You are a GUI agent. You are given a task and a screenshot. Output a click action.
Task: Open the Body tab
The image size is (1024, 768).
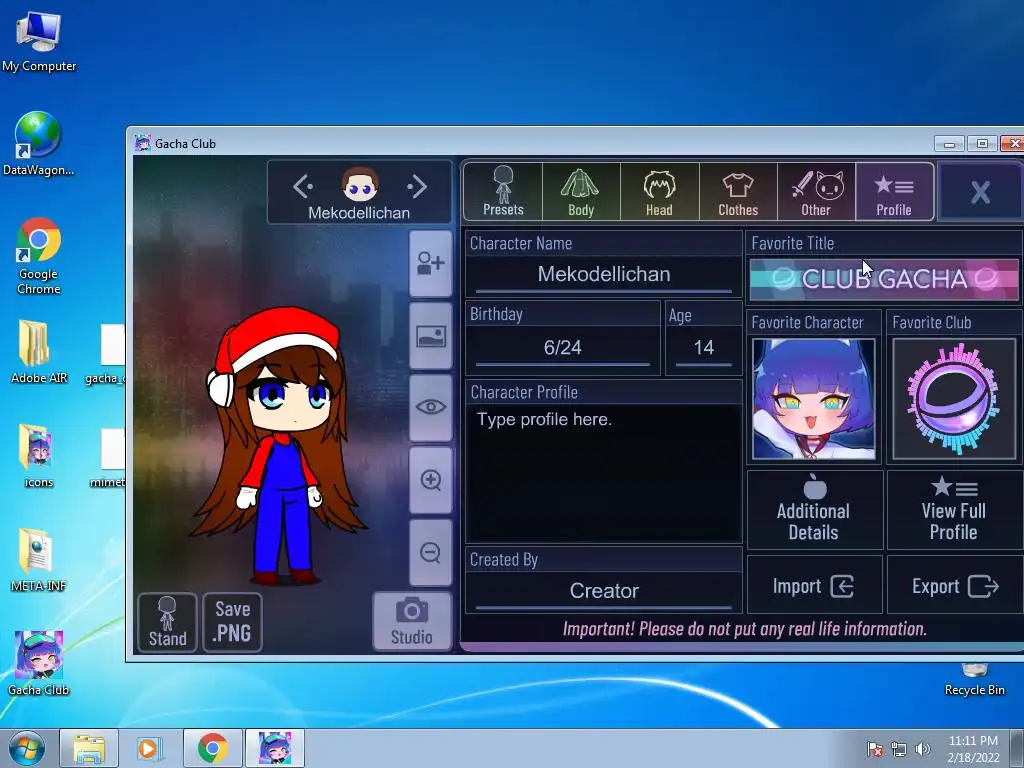581,191
